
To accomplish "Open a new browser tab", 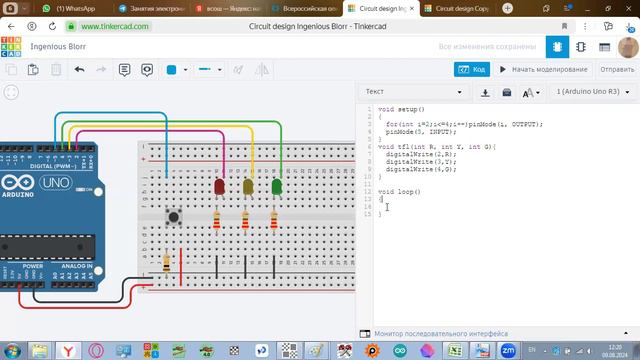I will [507, 8].
